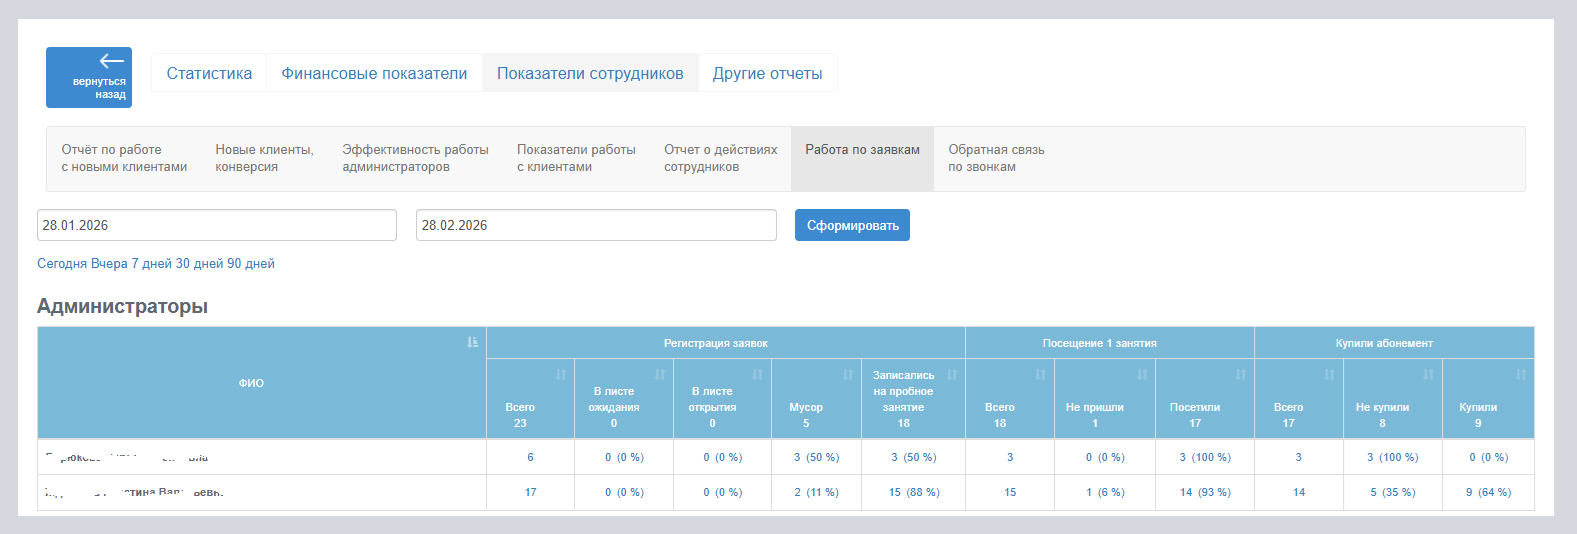Select the Показатели сотрудников tab
The image size is (1577, 534).
pyautogui.click(x=590, y=73)
